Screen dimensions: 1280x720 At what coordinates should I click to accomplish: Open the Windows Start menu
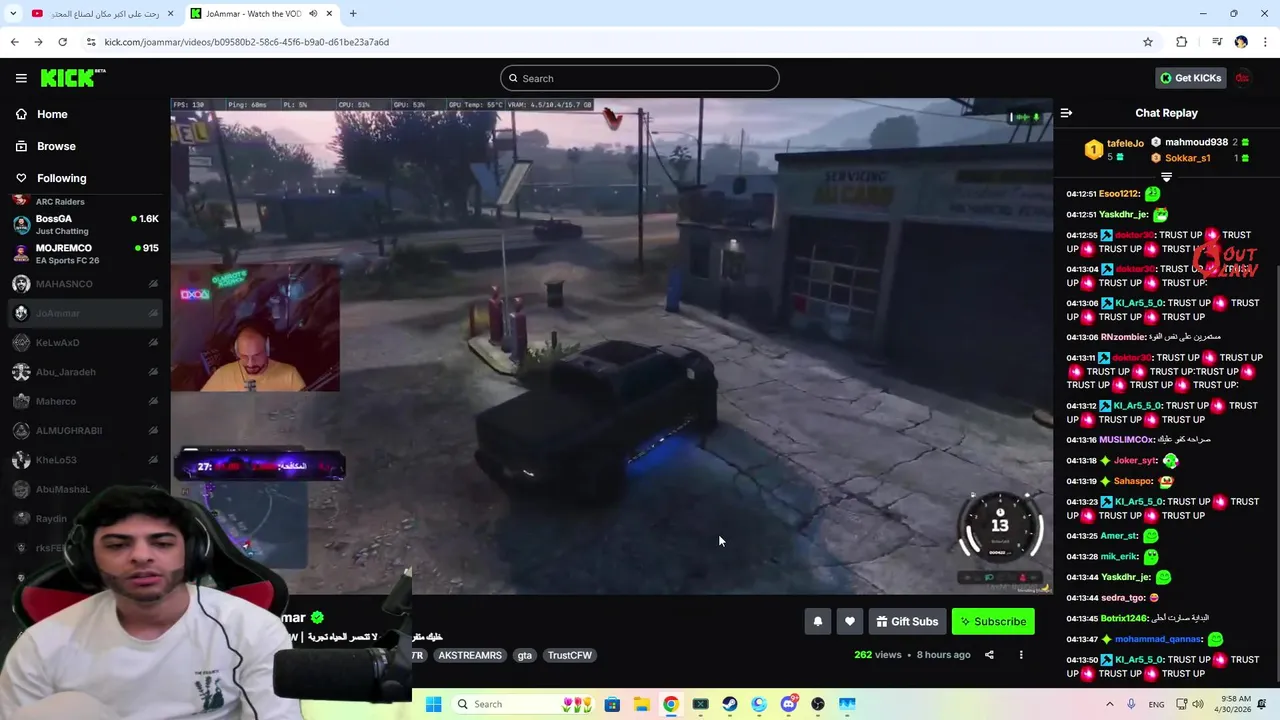(433, 704)
